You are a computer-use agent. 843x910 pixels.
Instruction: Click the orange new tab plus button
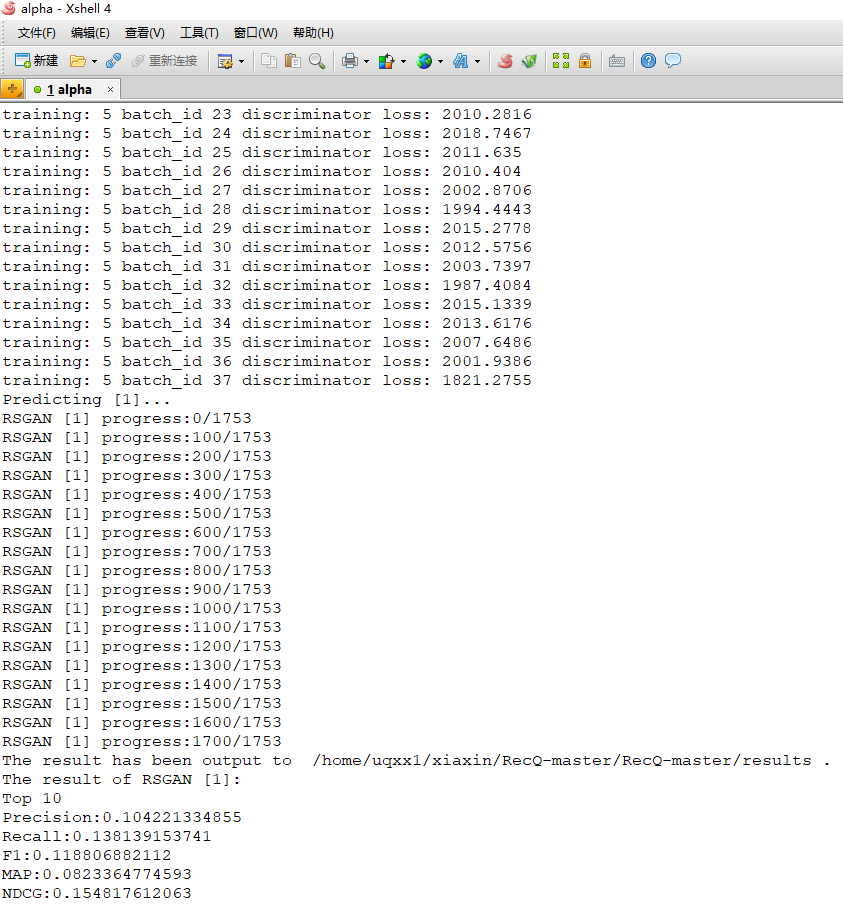tap(13, 89)
